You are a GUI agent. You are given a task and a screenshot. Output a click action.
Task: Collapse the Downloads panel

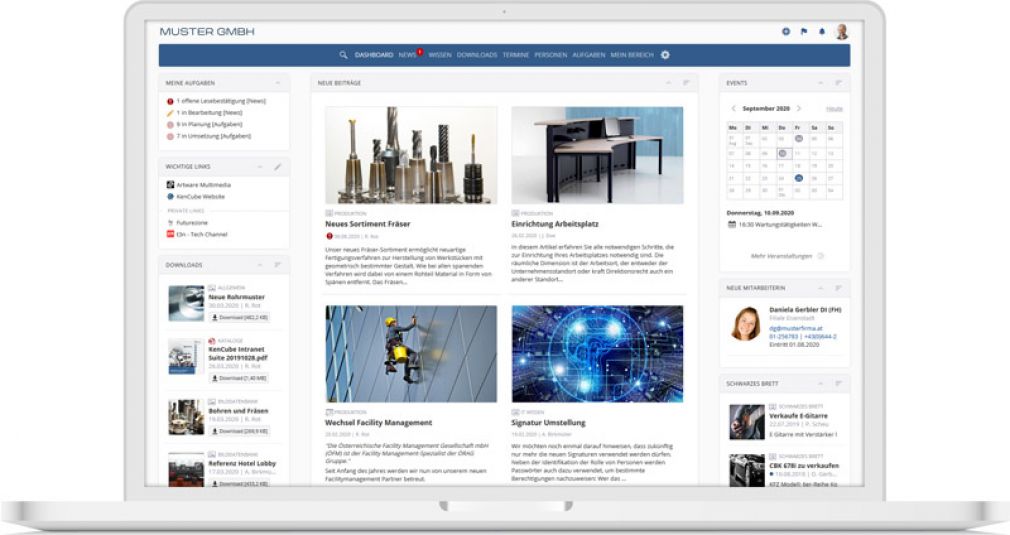click(x=260, y=265)
